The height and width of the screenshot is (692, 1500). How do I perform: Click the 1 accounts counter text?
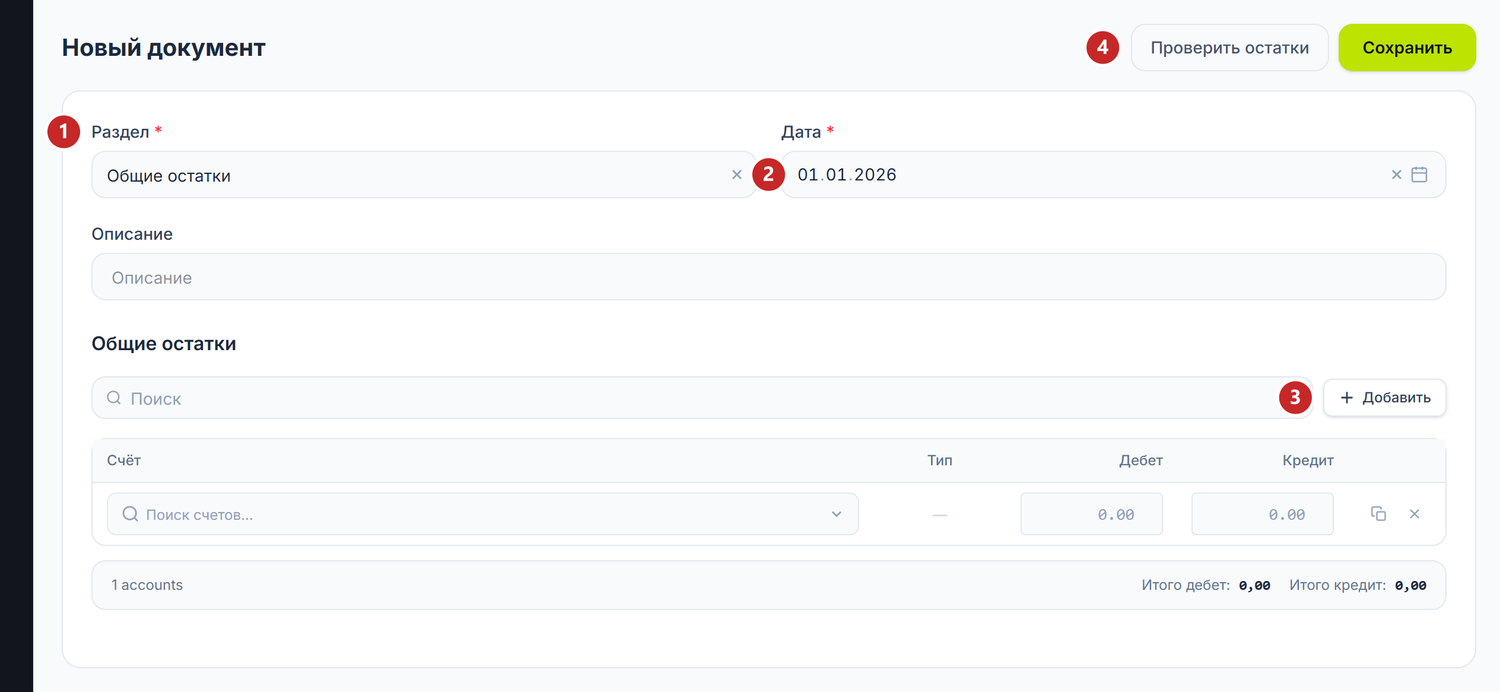(x=147, y=585)
